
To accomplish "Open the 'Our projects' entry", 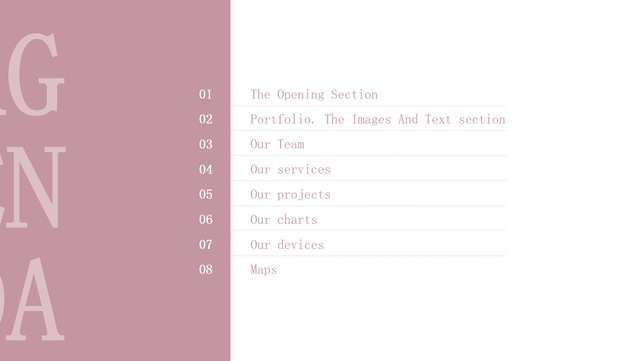I will click(290, 195).
